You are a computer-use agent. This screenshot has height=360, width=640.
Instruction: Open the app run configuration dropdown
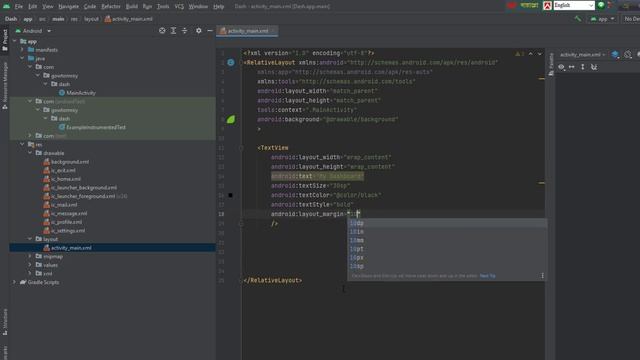coord(602,19)
